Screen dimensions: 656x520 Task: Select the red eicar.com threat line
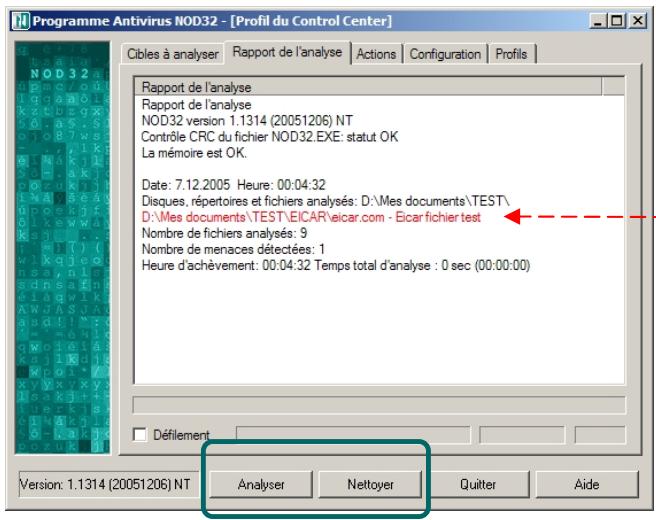311,217
